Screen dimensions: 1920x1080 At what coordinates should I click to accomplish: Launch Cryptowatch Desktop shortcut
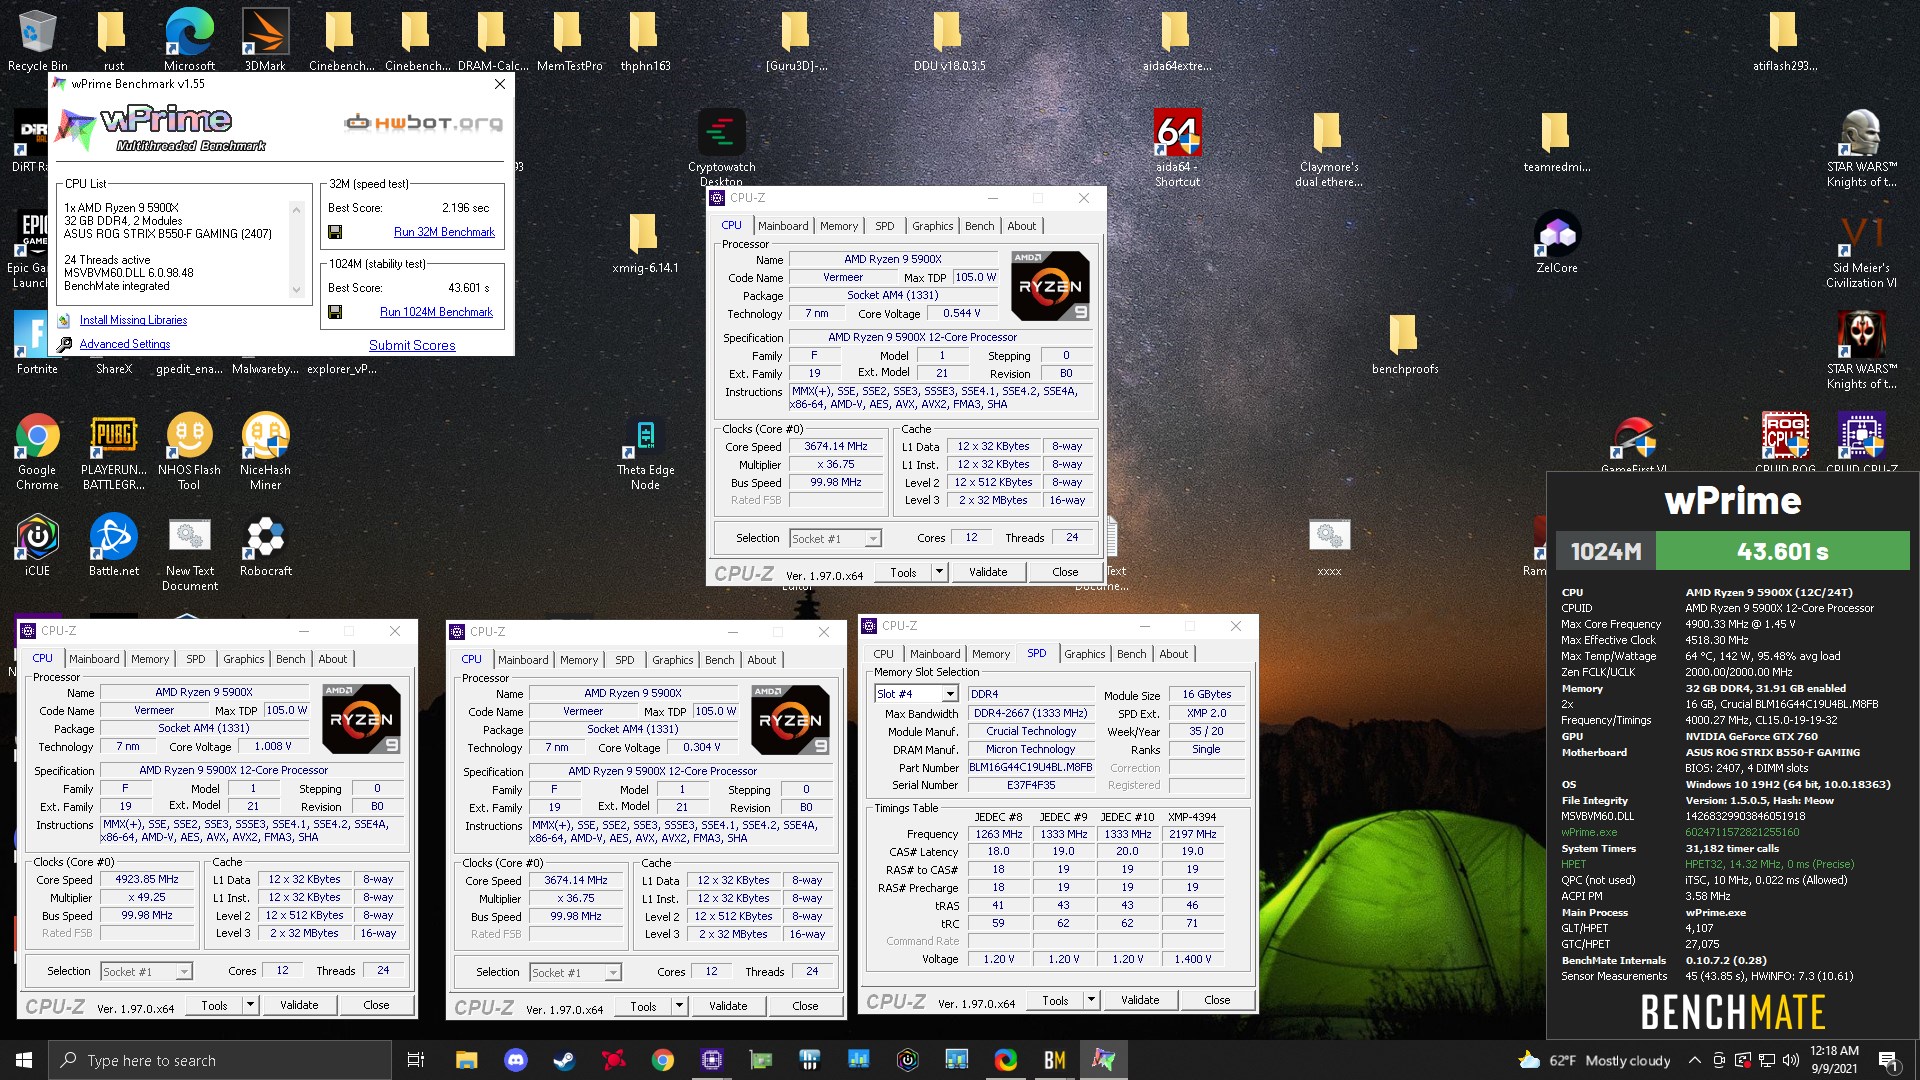click(x=721, y=147)
